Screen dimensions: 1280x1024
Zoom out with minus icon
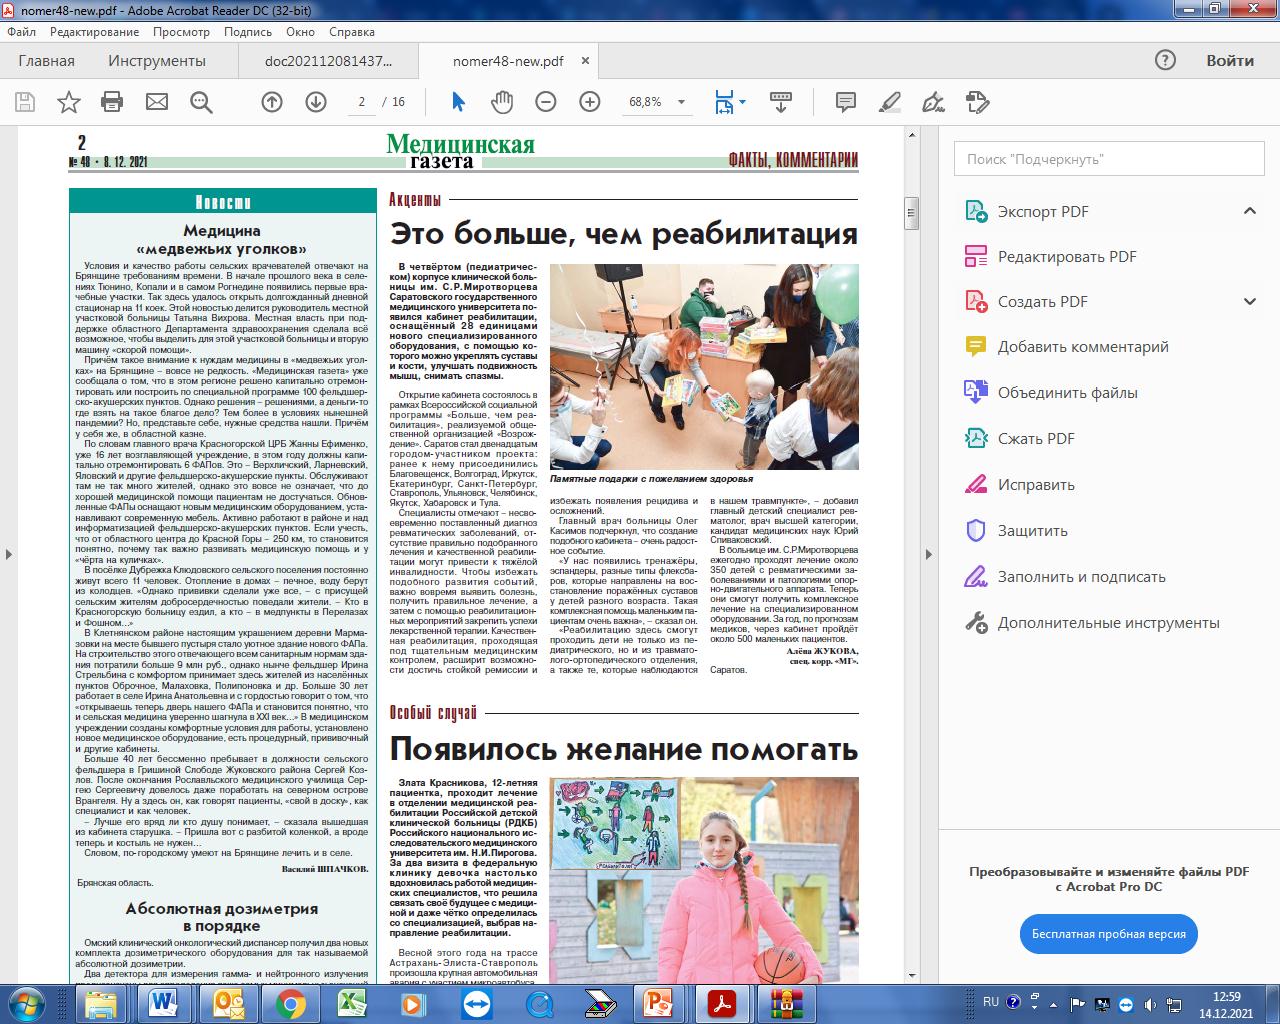[x=546, y=102]
